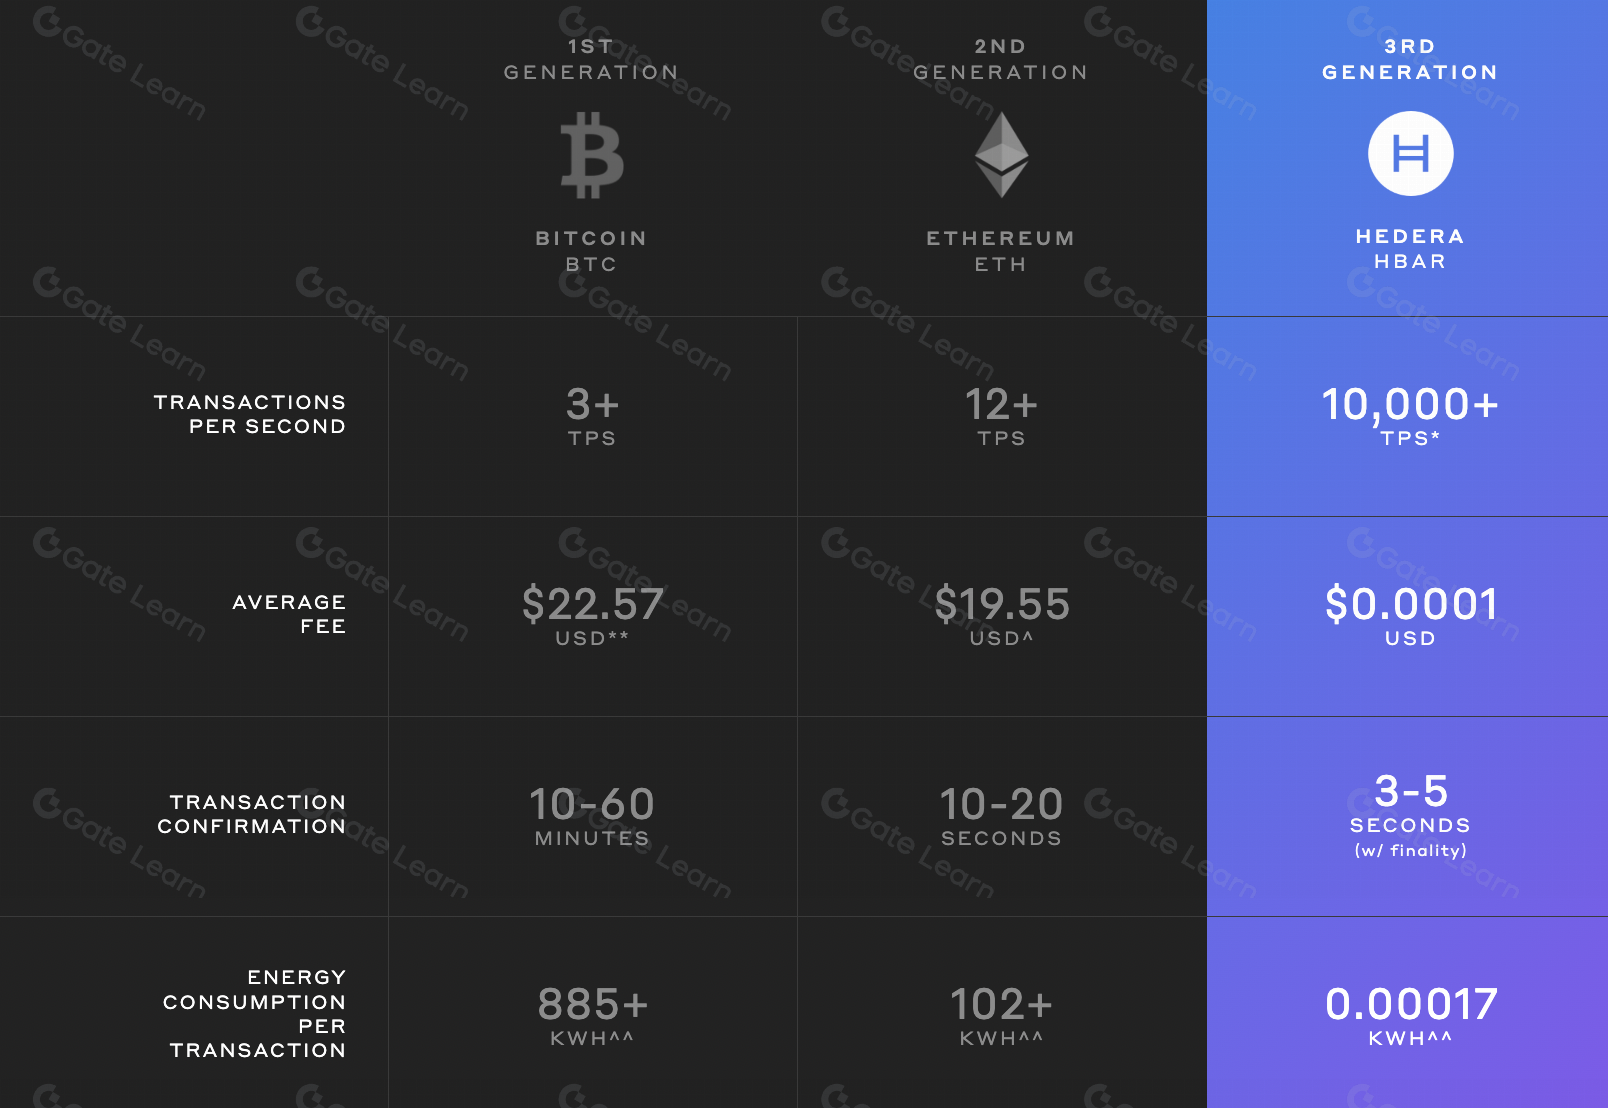
Task: Select the 2nd Generation column header
Action: point(1001,59)
